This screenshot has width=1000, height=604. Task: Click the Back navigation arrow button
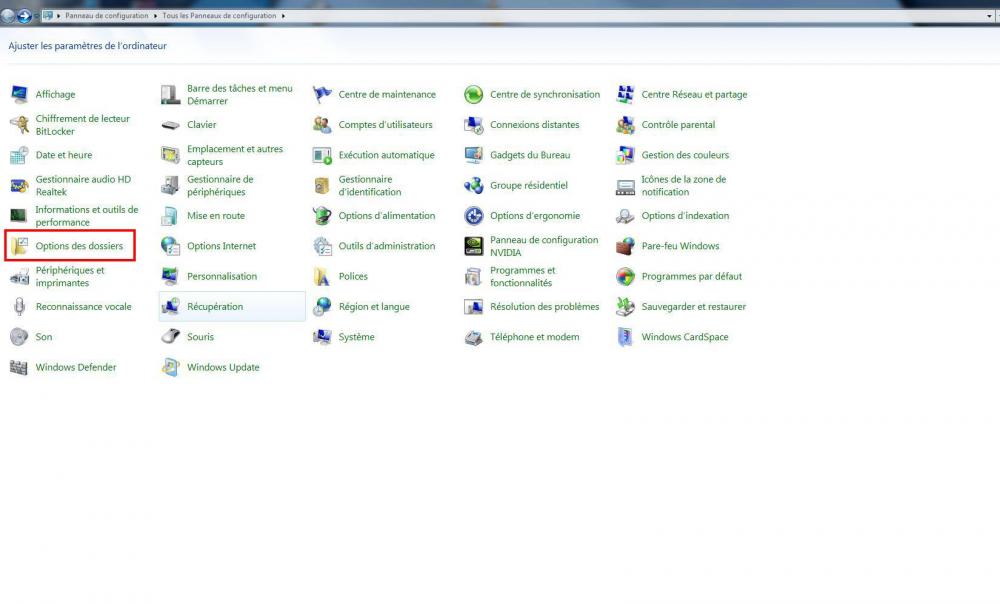point(7,16)
